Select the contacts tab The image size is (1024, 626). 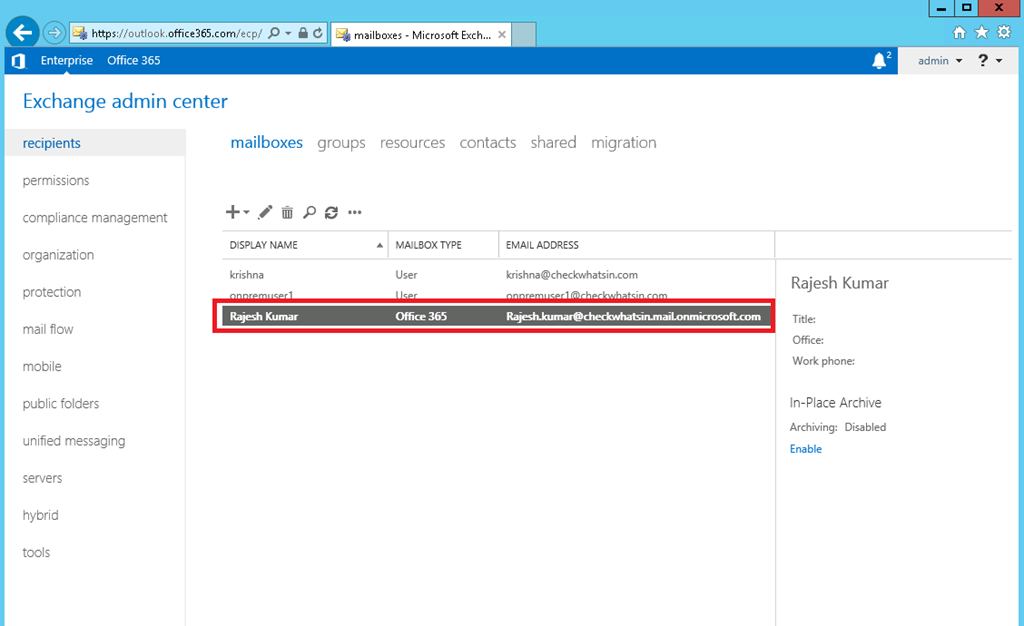[488, 142]
